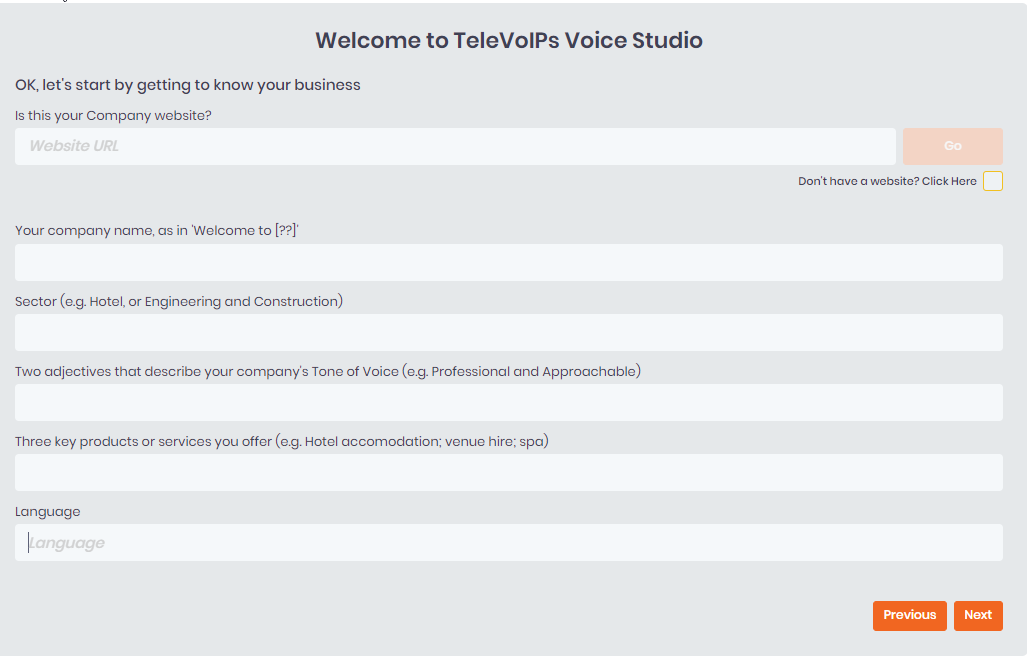The image size is (1027, 657).
Task: Proceed with the Next button
Action: pyautogui.click(x=978, y=616)
